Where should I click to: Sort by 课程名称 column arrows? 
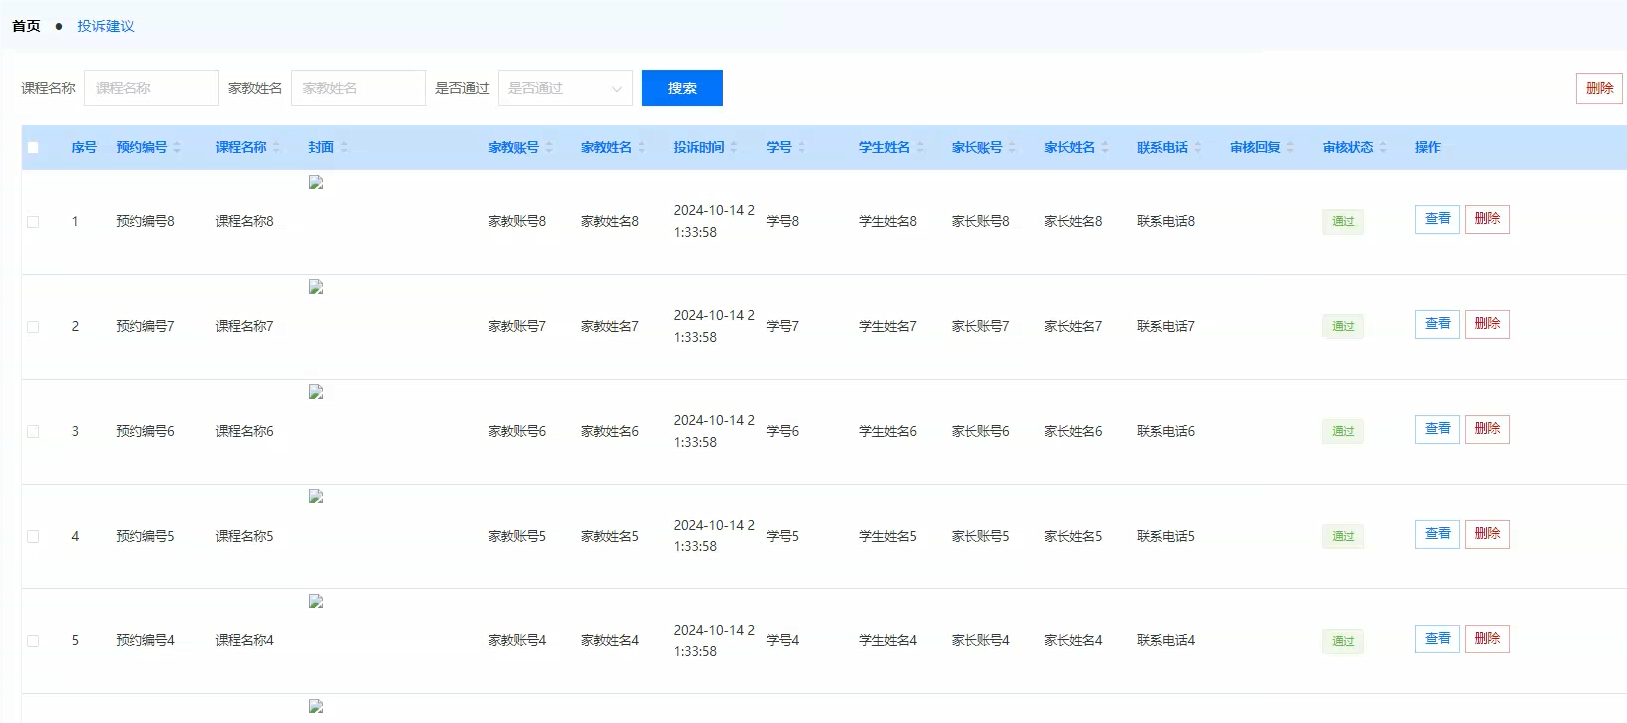tap(276, 147)
